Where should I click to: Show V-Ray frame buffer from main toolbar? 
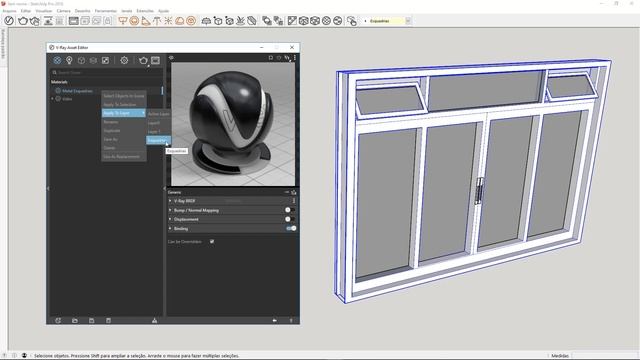click(x=73, y=20)
